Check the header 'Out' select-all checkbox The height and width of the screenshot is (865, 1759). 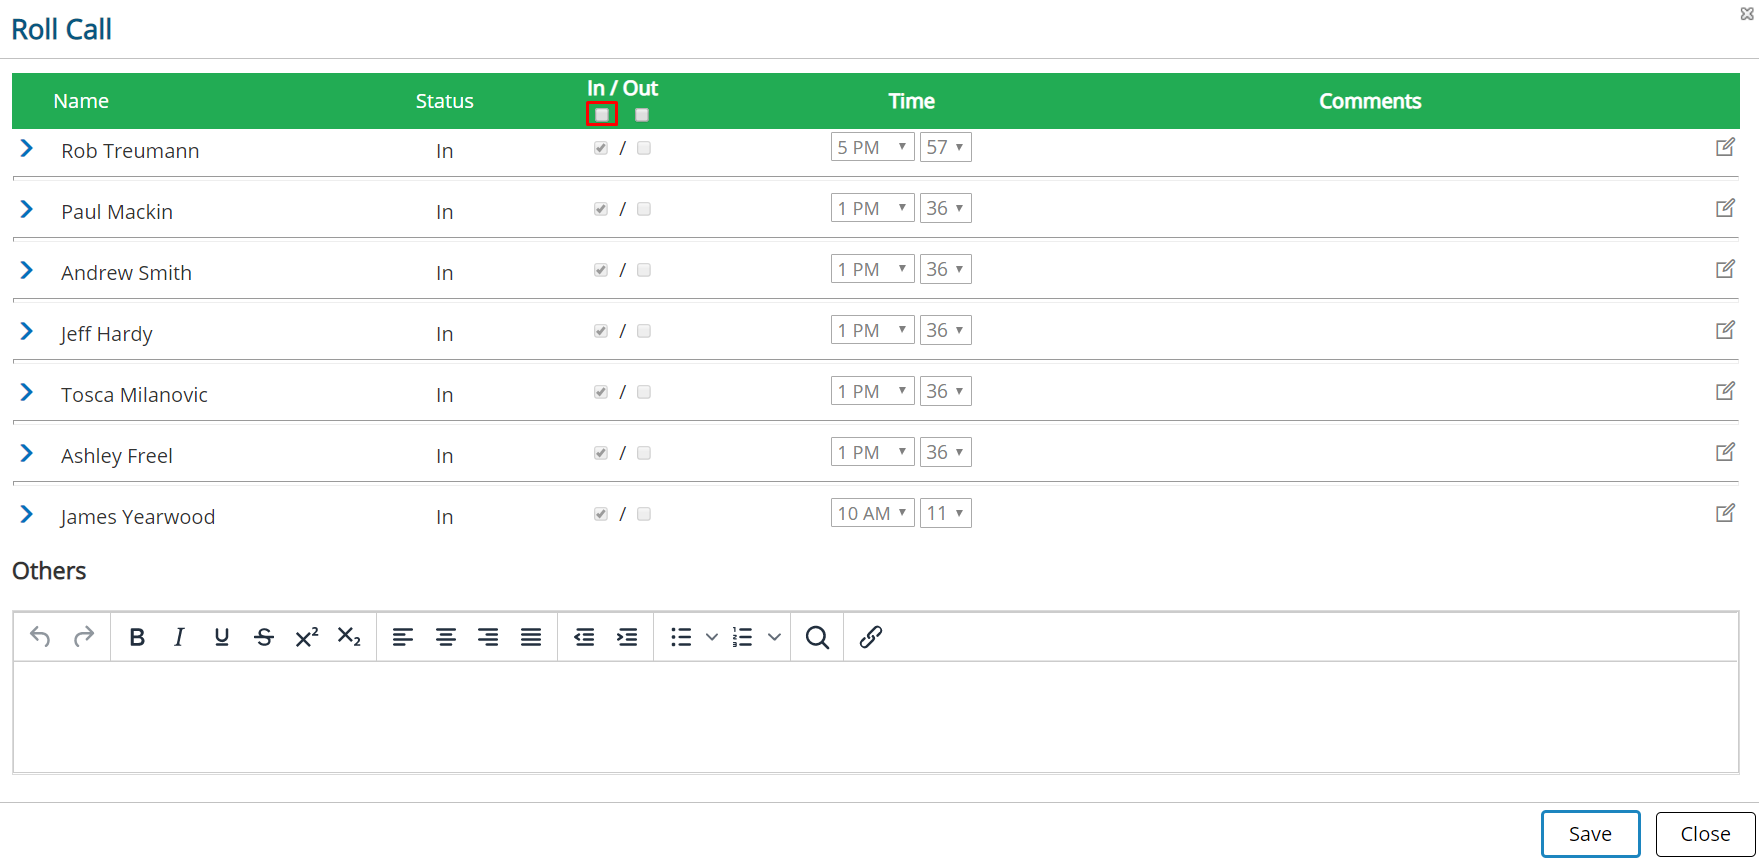click(642, 115)
